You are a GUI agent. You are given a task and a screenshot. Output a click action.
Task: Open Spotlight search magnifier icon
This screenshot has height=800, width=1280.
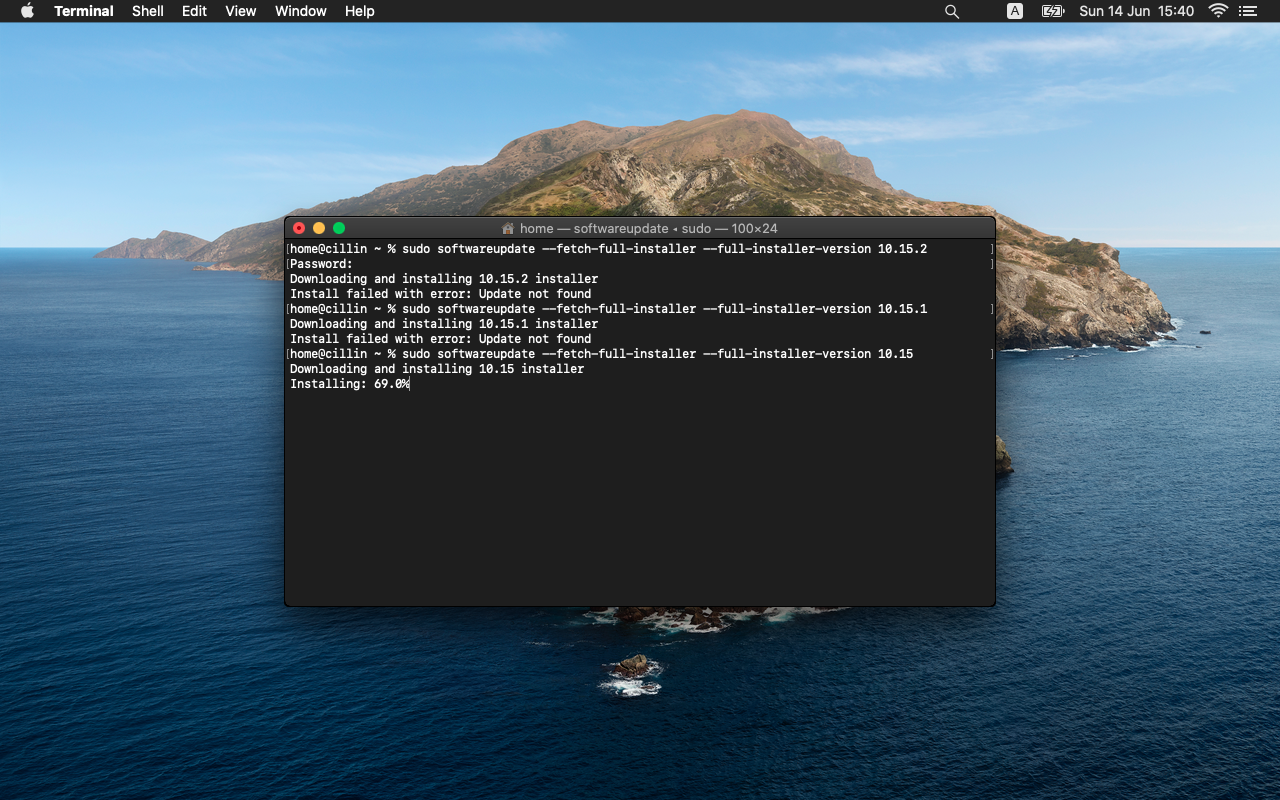952,11
